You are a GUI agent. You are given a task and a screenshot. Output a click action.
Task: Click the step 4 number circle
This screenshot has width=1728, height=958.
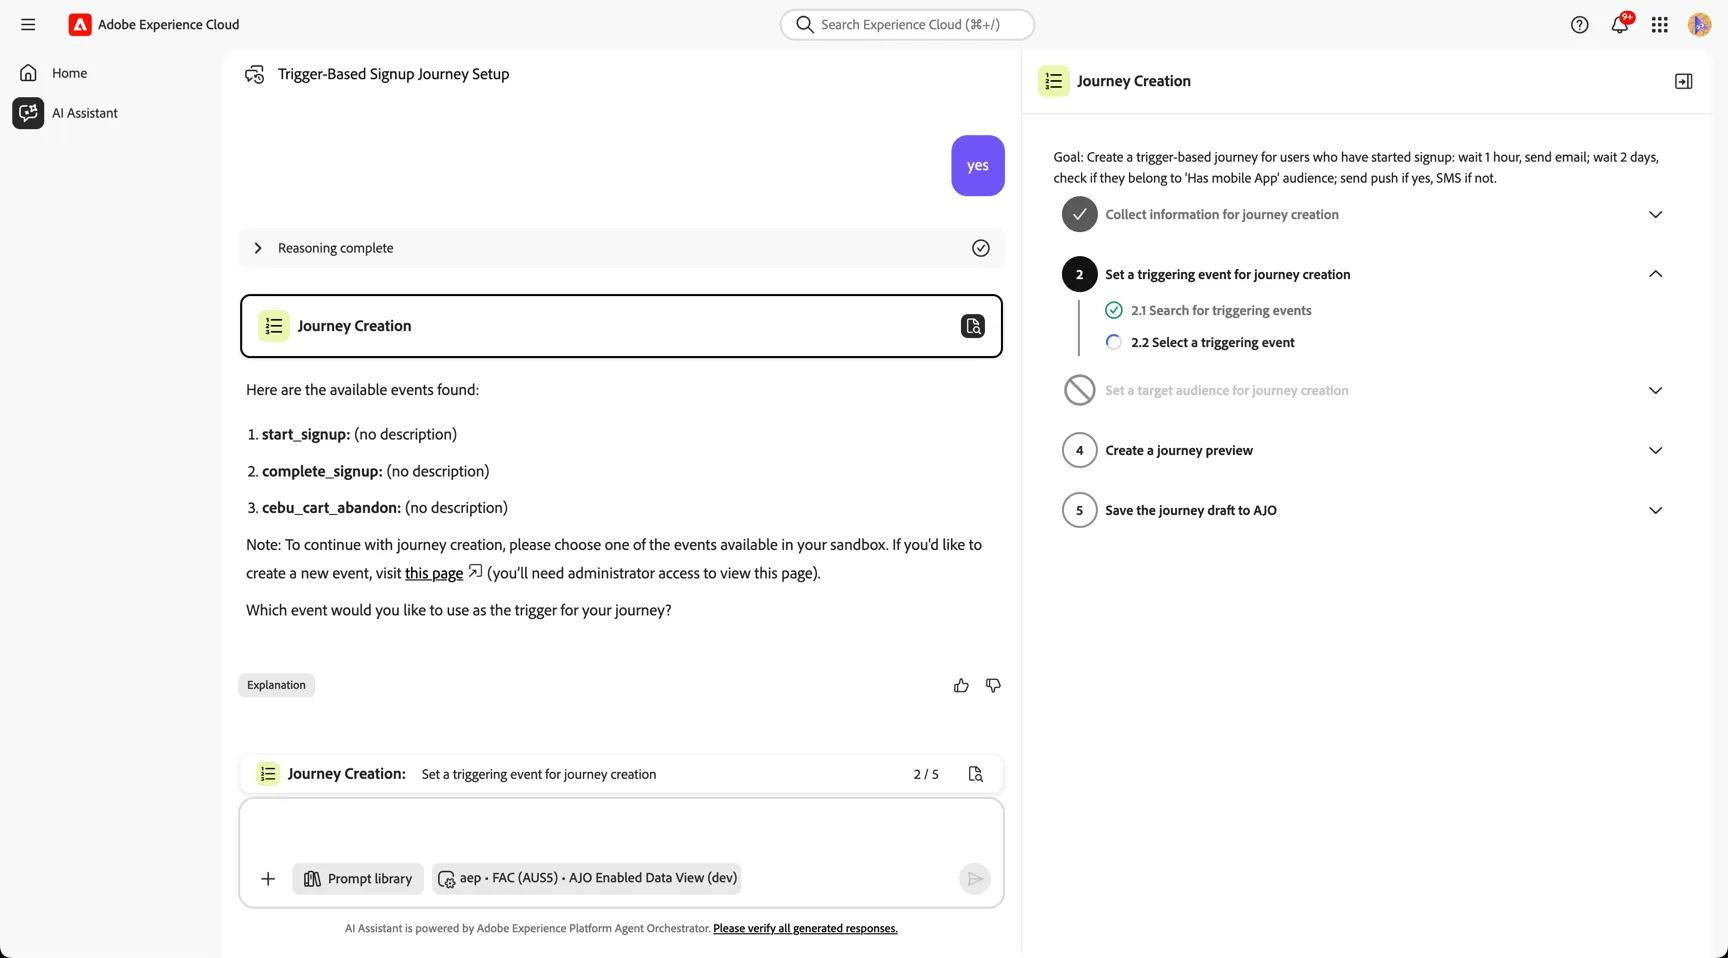point(1079,450)
